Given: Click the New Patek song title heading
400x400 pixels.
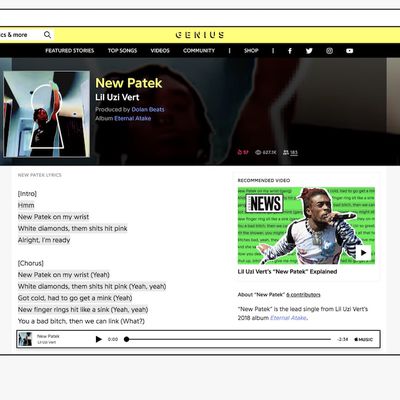Looking at the screenshot, I should point(129,83).
